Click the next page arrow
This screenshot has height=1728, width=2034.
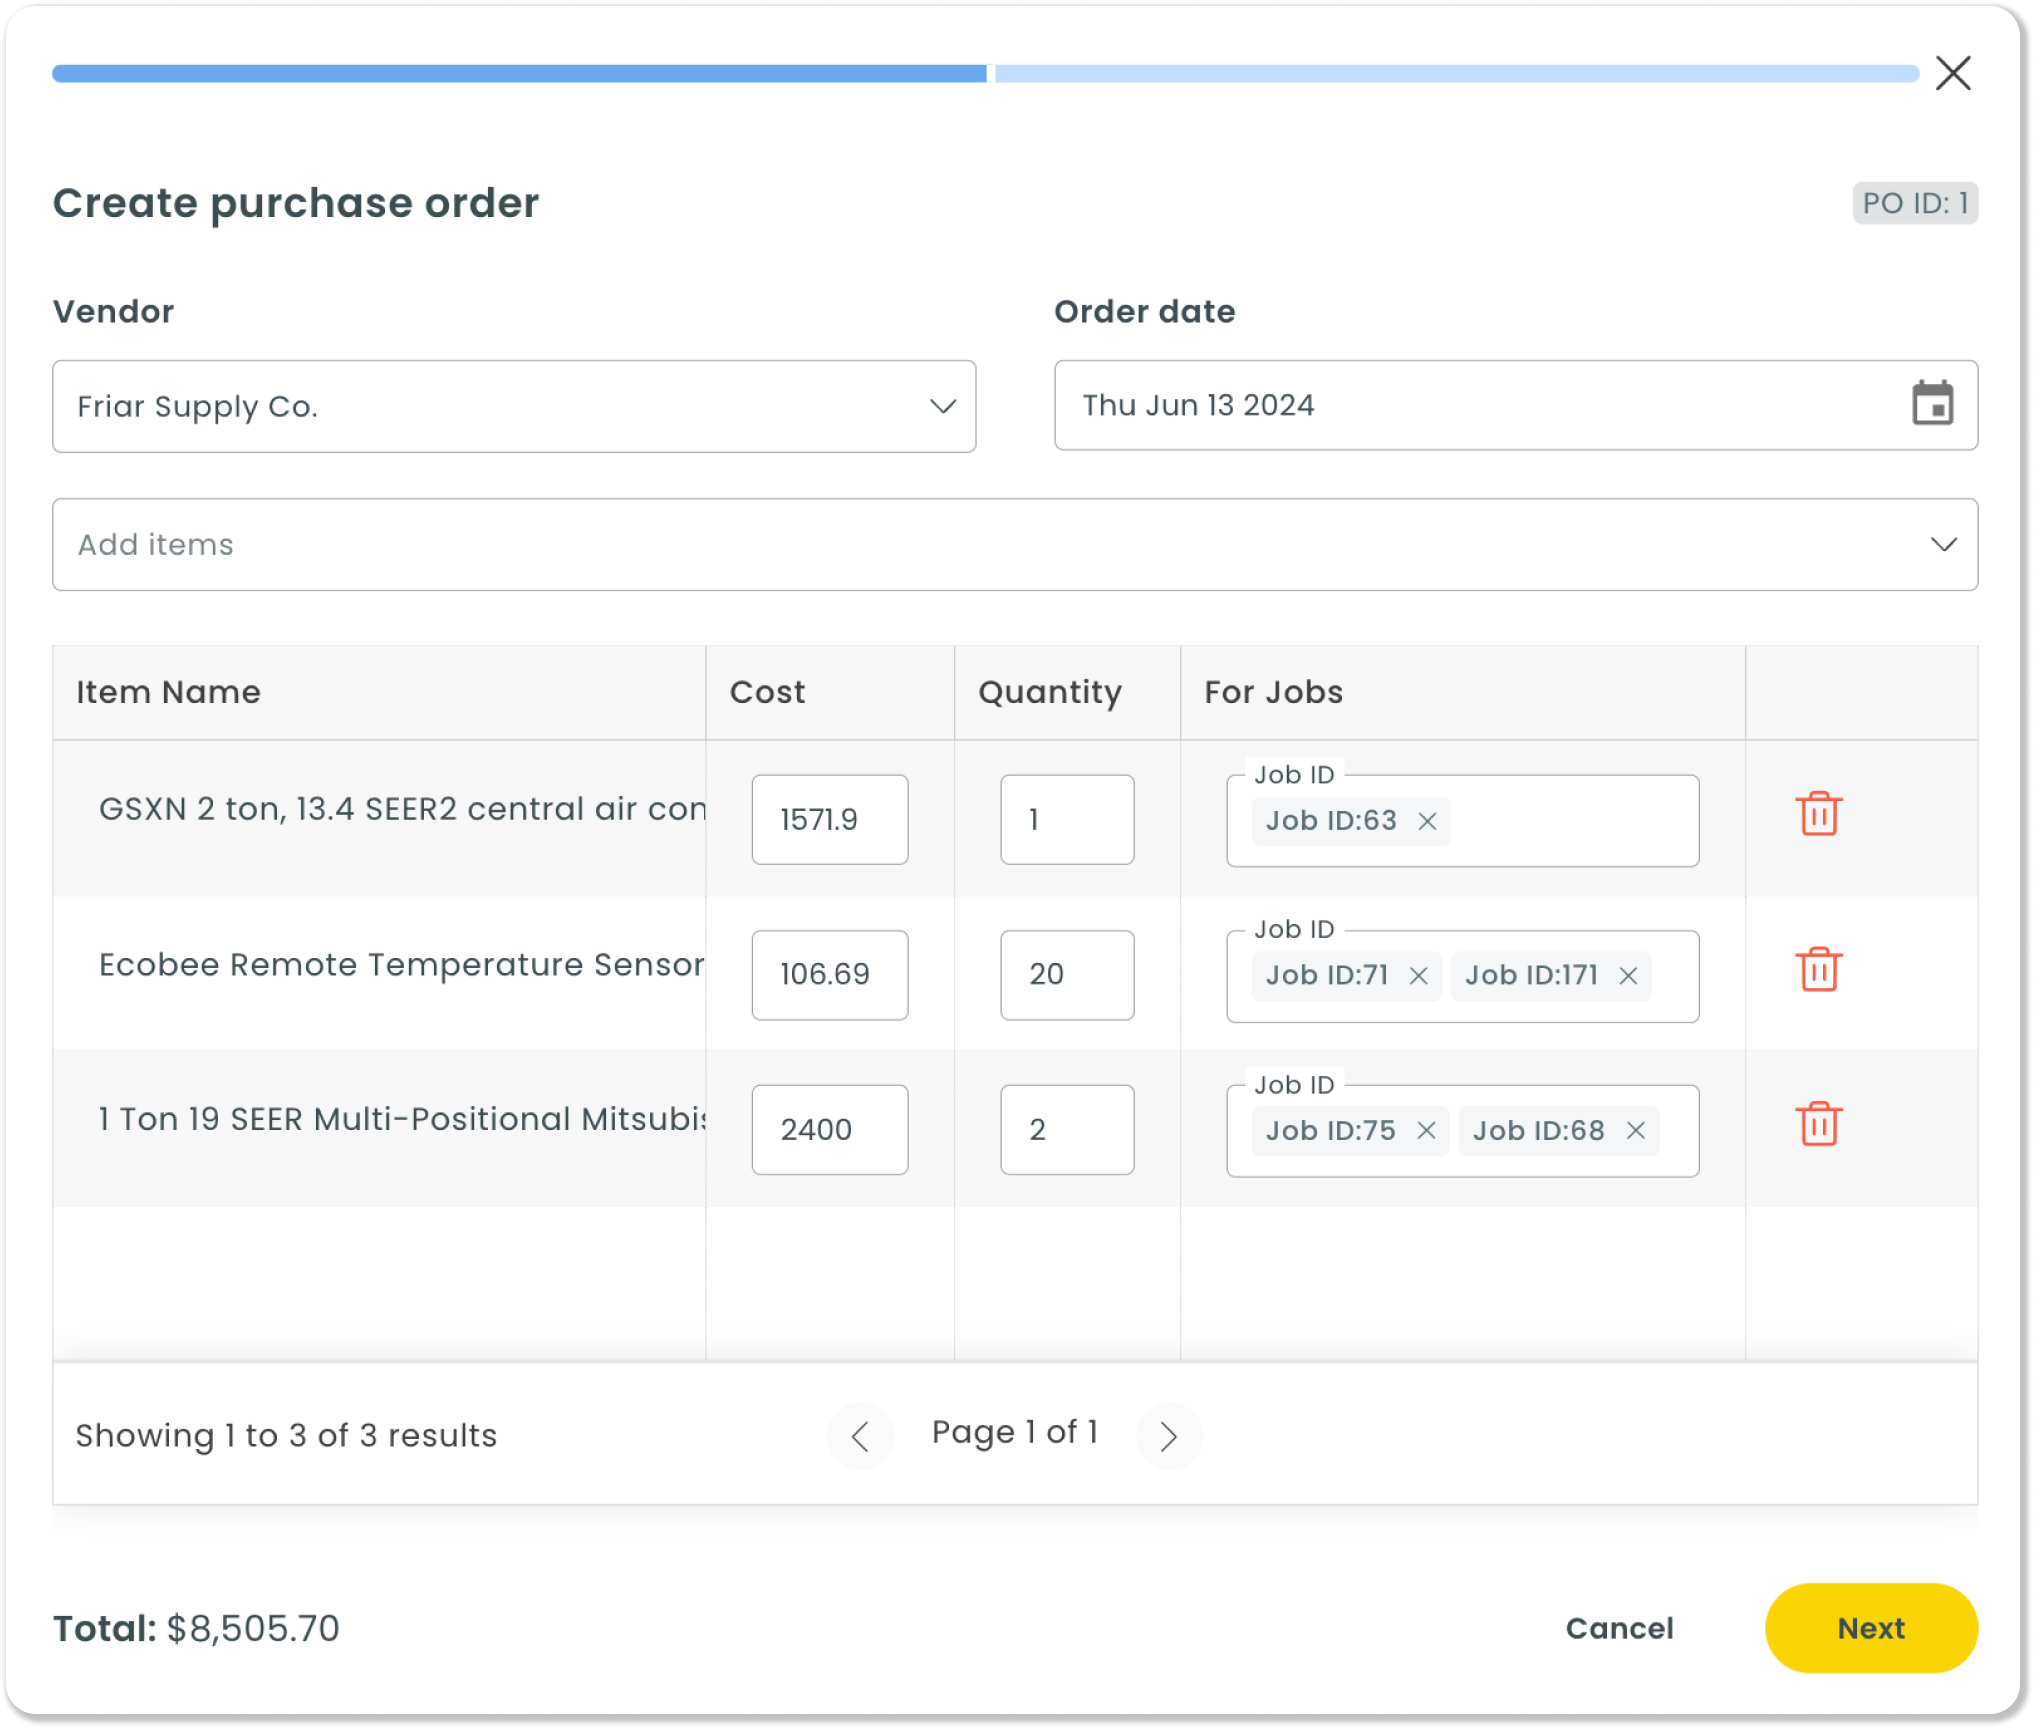pyautogui.click(x=1169, y=1435)
